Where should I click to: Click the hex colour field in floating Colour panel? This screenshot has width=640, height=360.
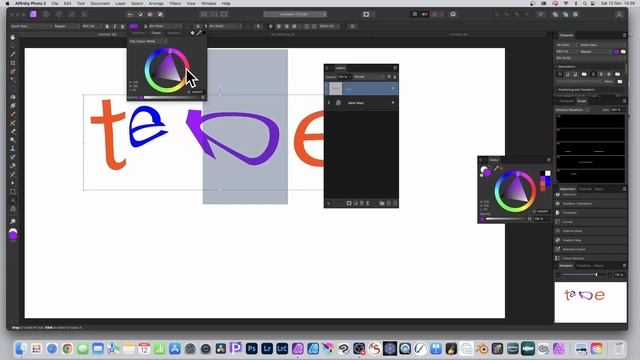pyautogui.click(x=542, y=211)
